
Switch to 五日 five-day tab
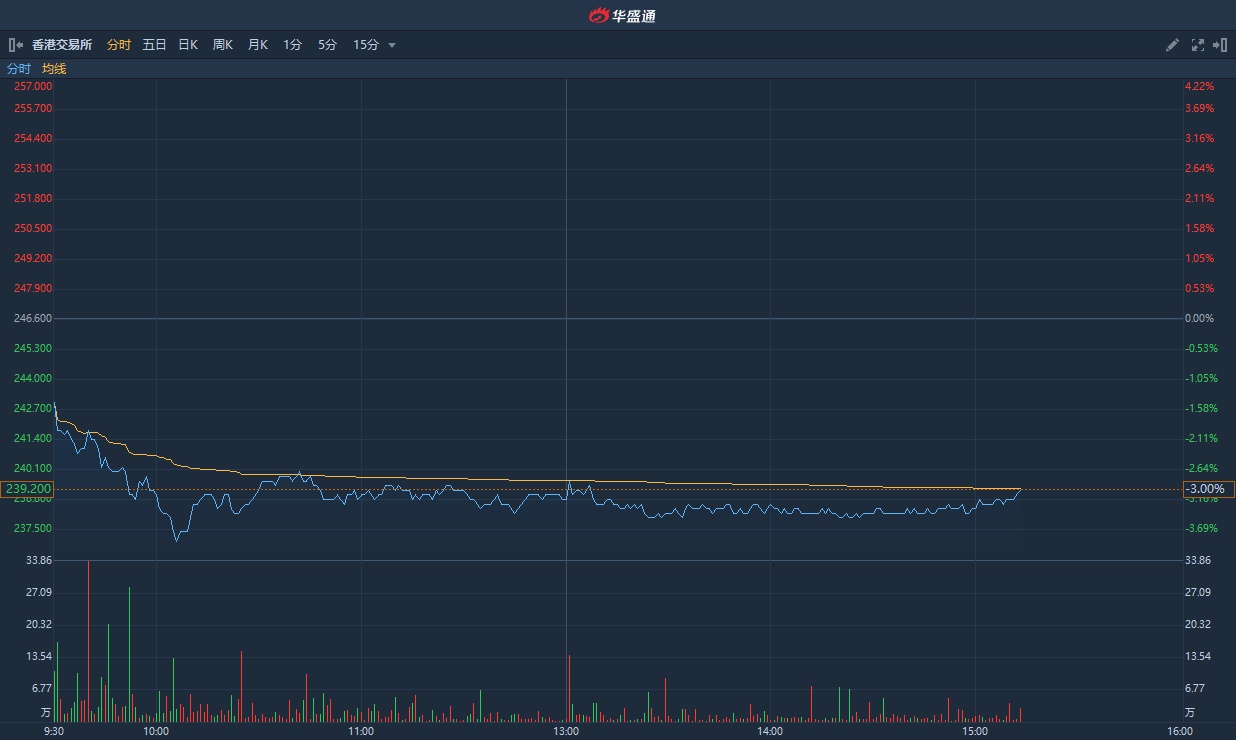coord(154,45)
